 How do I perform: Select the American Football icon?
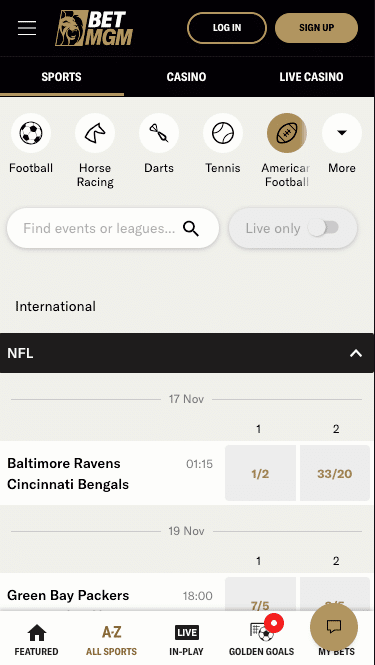pos(287,133)
